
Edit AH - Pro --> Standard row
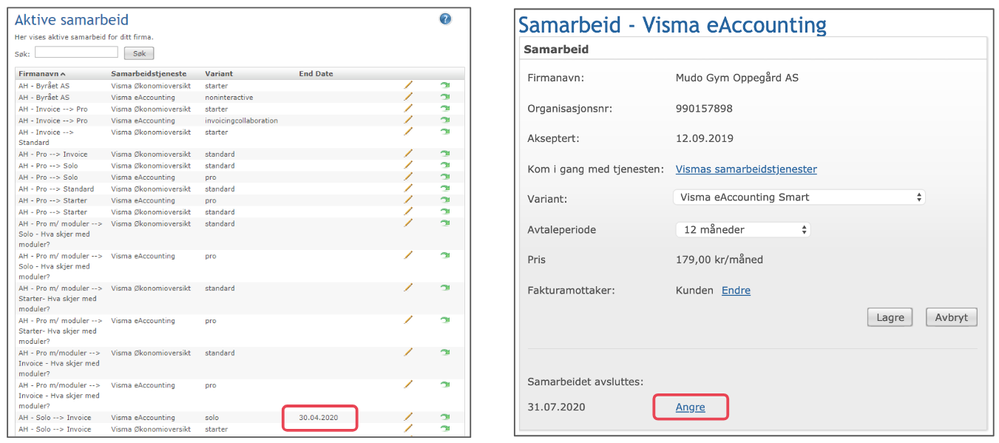pyautogui.click(x=408, y=189)
